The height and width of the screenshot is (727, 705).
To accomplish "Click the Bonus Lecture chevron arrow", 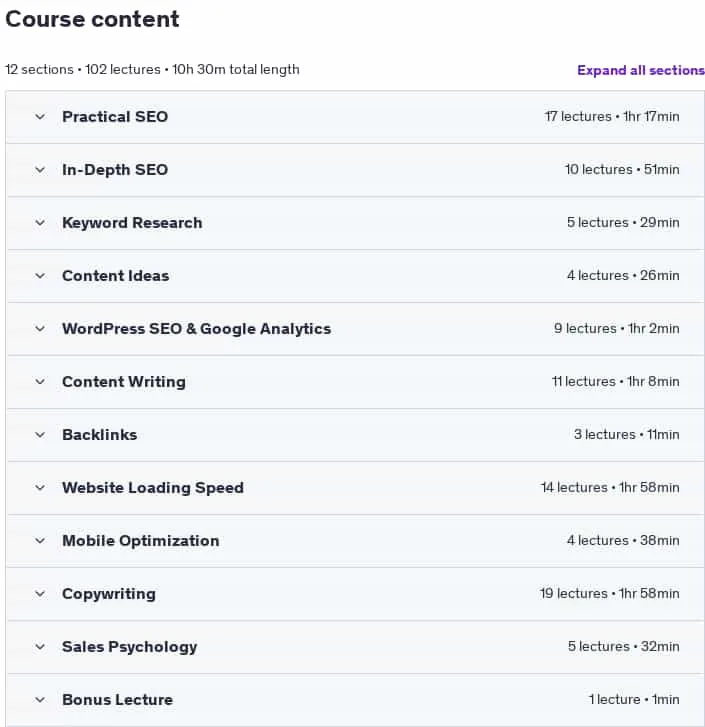I will [x=40, y=700].
